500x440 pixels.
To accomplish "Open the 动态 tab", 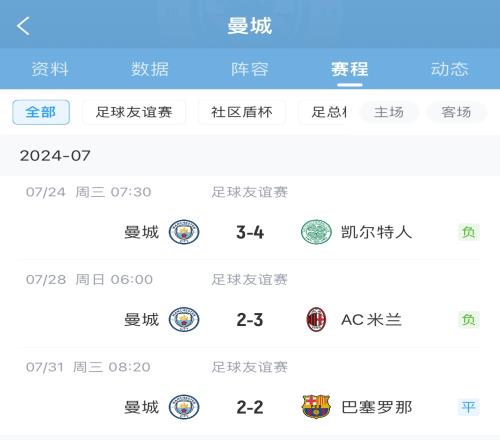I will coord(450,69).
